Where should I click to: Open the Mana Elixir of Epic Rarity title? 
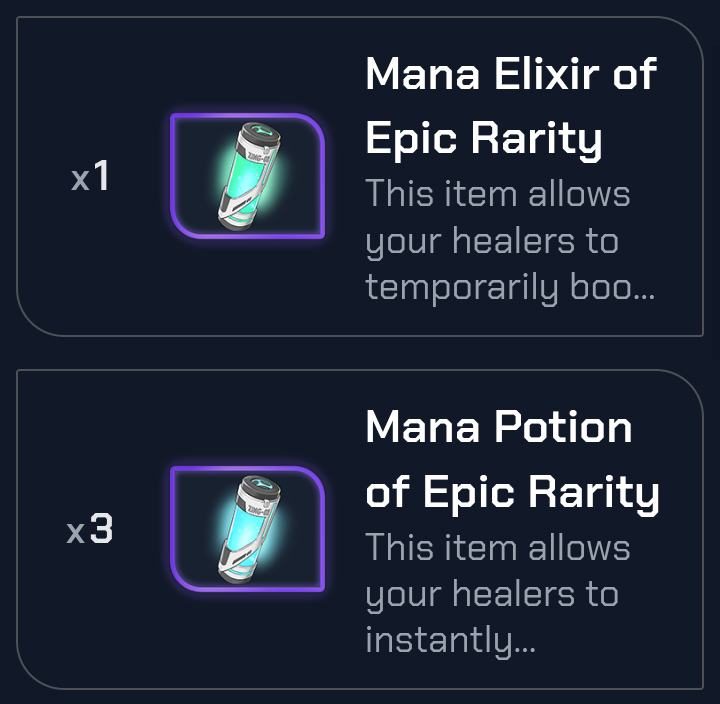(x=510, y=106)
